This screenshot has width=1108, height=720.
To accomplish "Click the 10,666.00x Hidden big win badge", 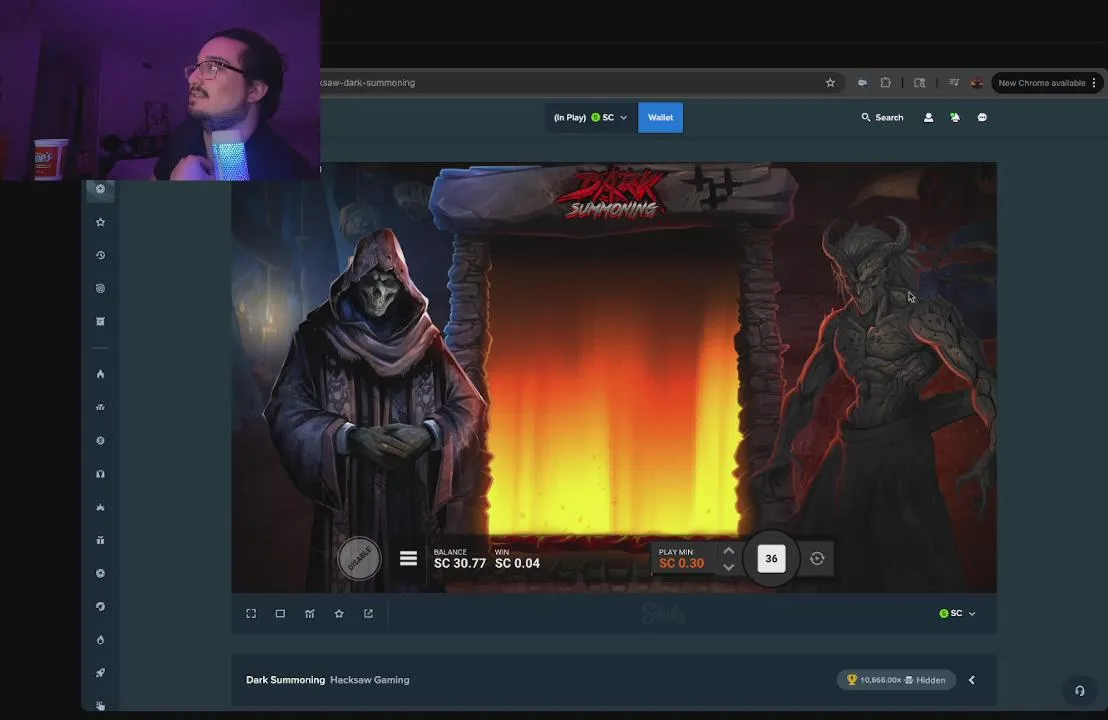I will 896,680.
